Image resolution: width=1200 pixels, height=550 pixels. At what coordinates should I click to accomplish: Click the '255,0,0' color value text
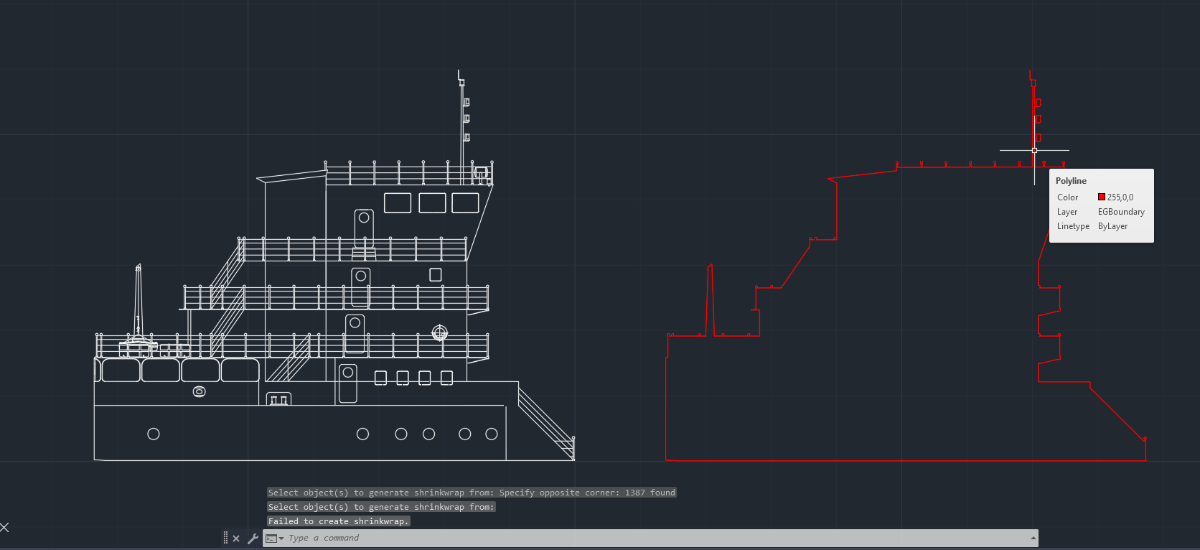tap(1120, 197)
